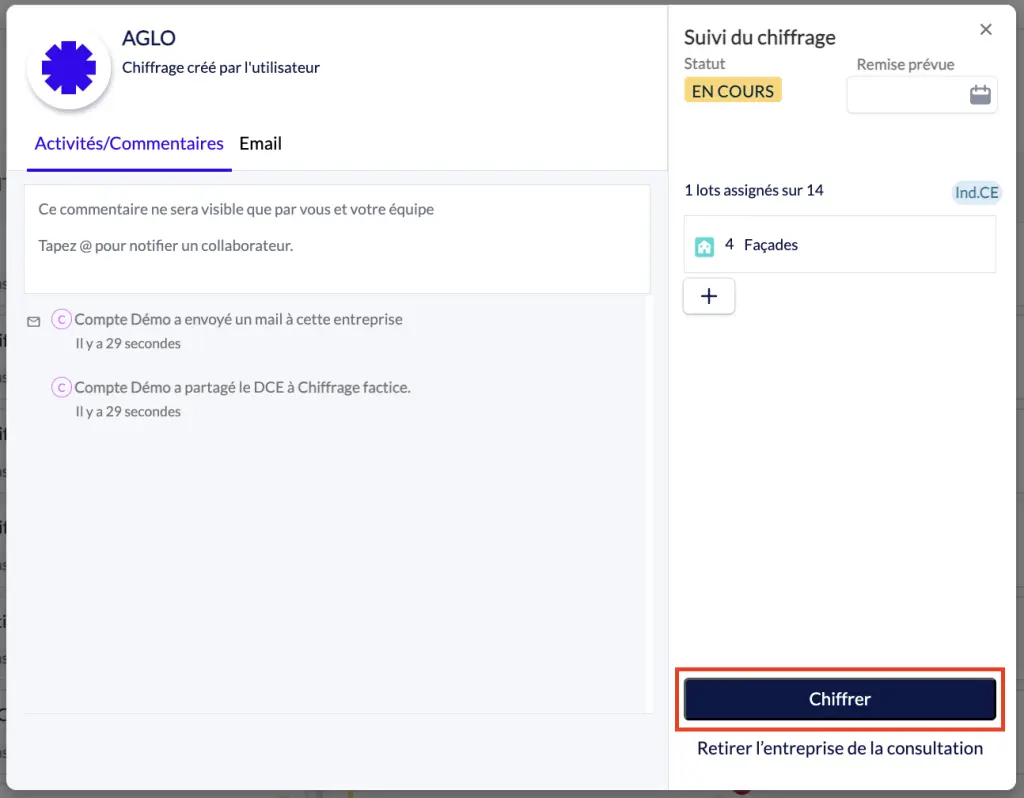Close the Suivi du chiffrage panel
The image size is (1024, 798).
pos(985,29)
